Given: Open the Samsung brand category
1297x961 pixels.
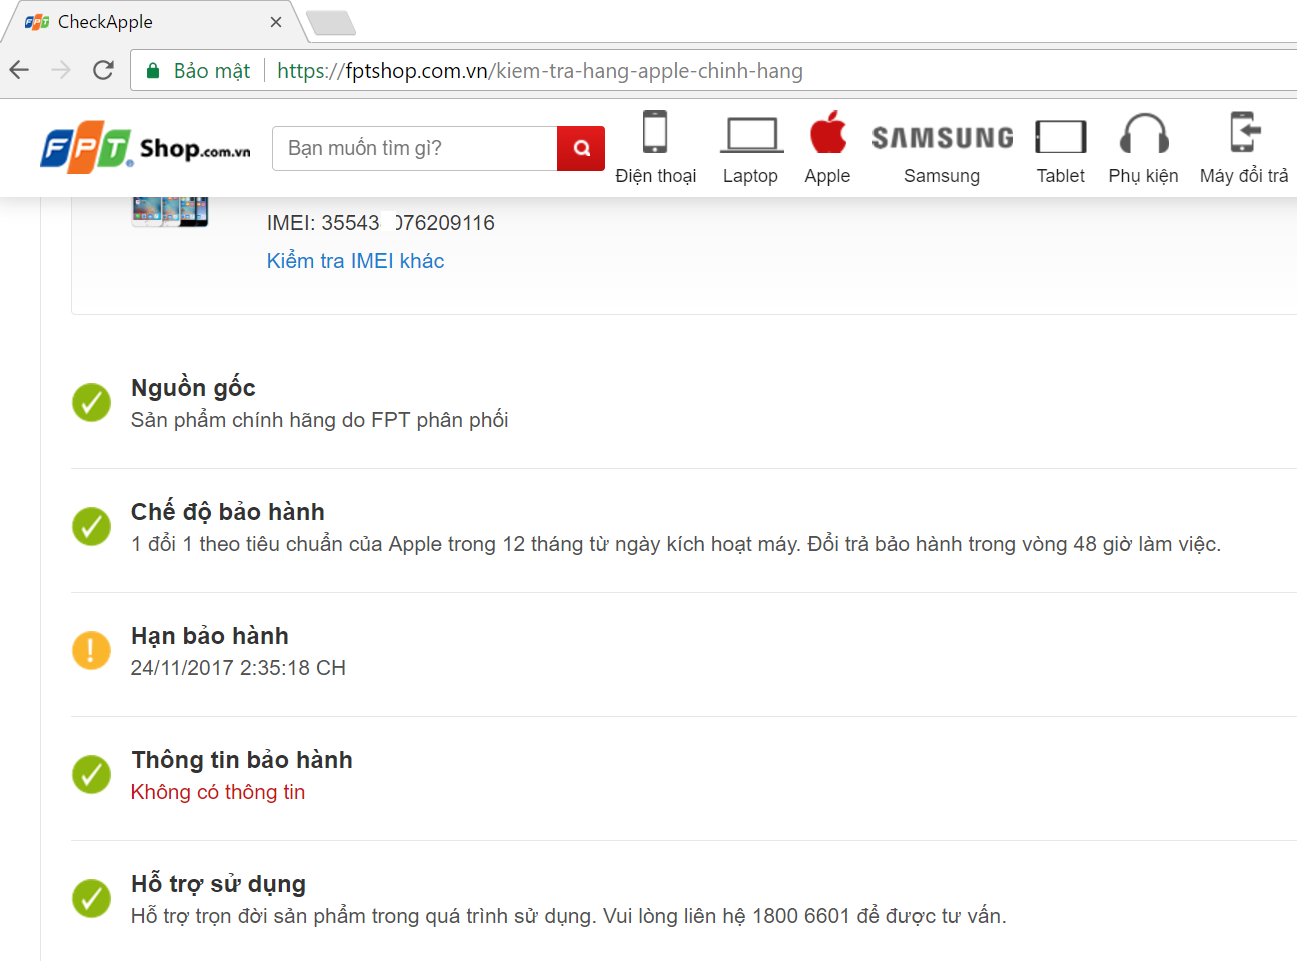Looking at the screenshot, I should point(942,137).
